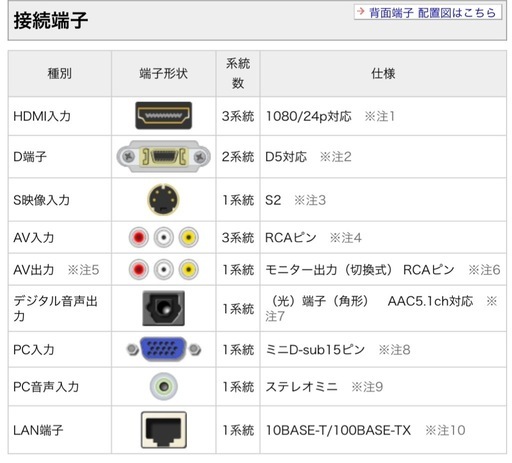Click the ※注6 note reference

point(484,270)
